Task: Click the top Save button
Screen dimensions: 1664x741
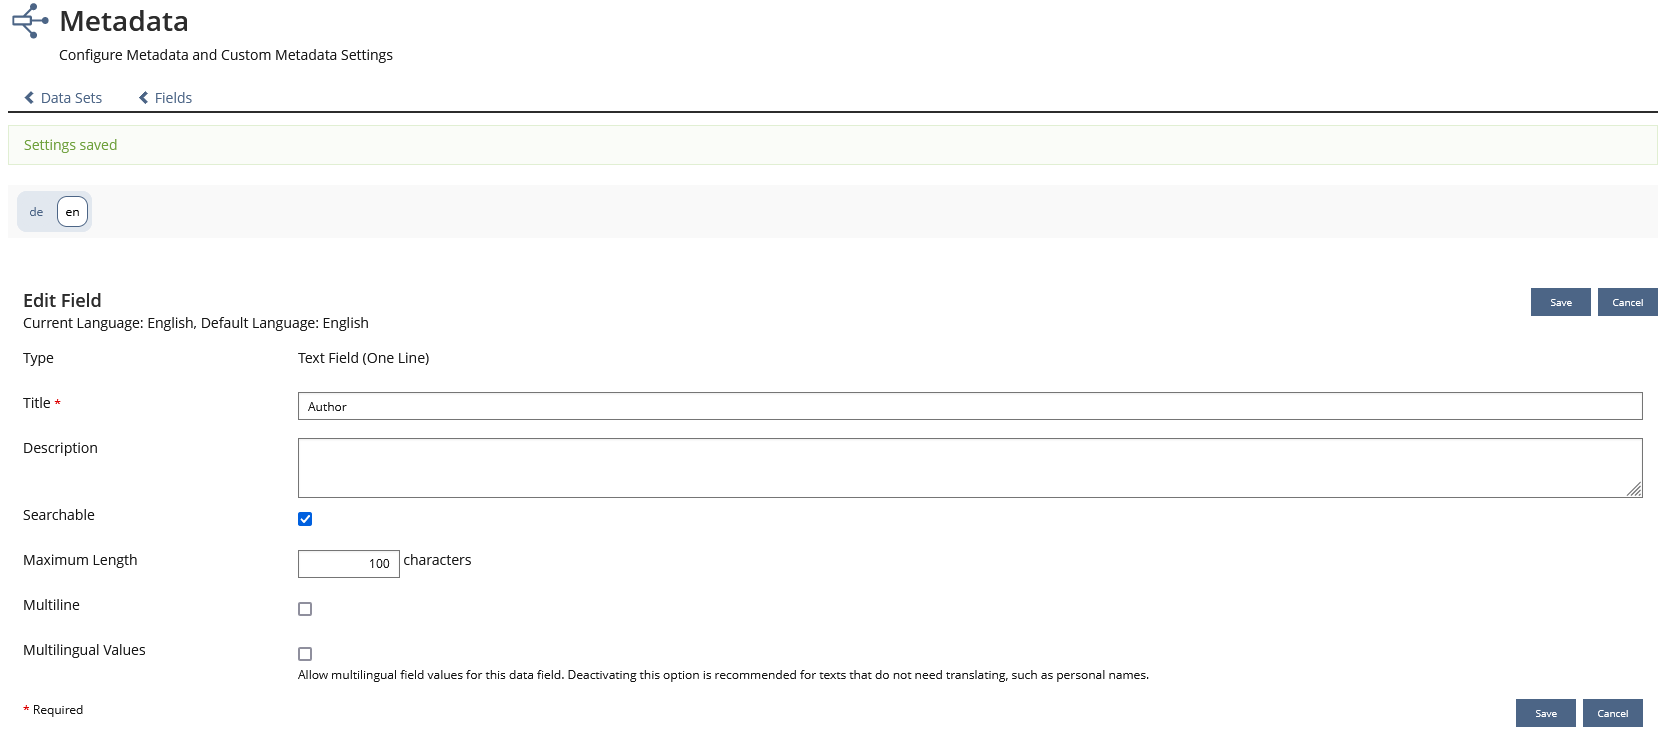Action: click(x=1561, y=302)
